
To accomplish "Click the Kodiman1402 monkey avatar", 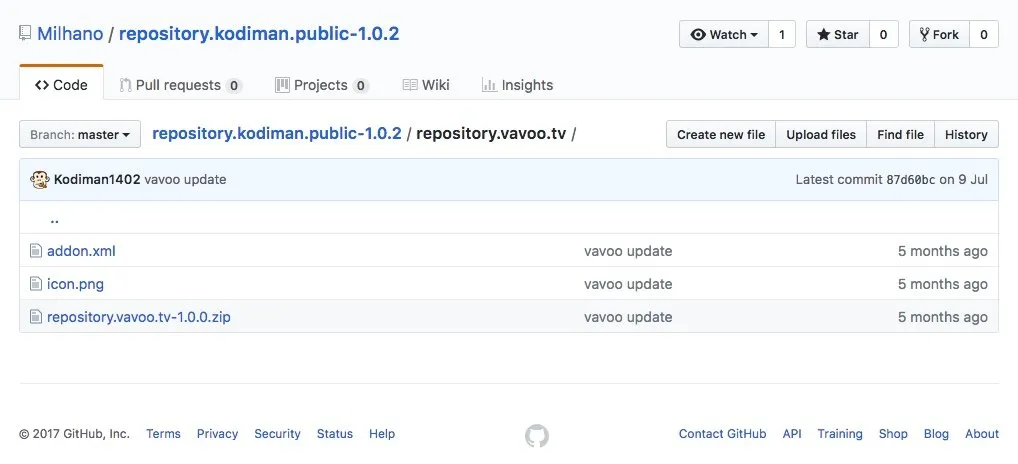I will point(40,180).
